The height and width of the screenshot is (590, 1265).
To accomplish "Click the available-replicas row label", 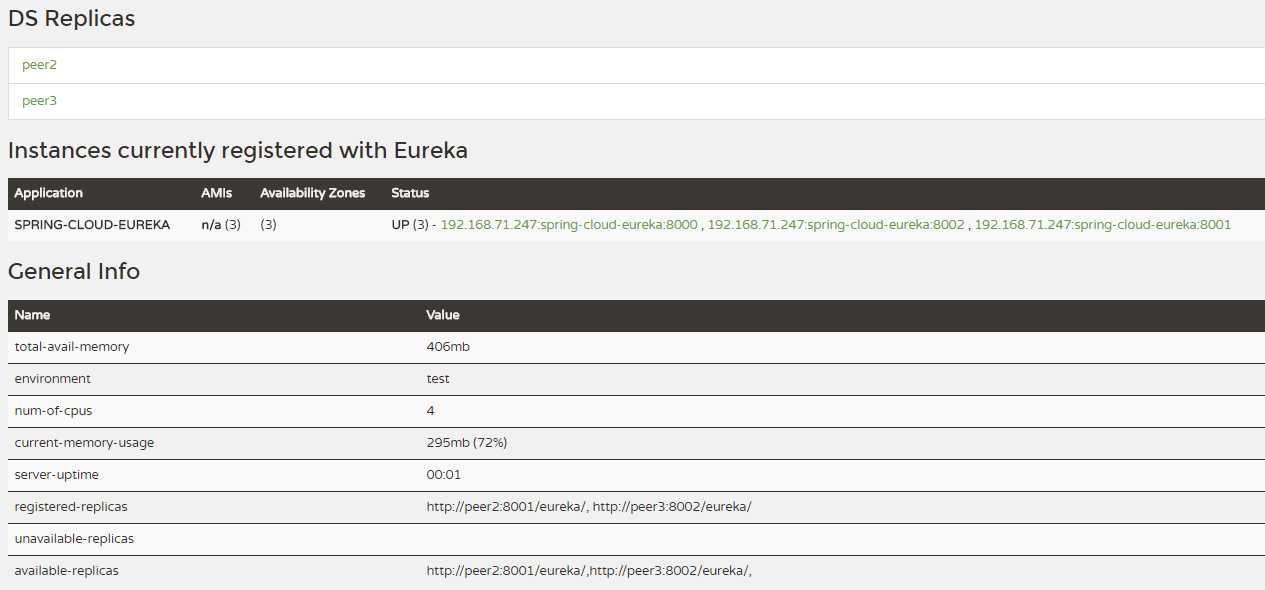I will 66,571.
